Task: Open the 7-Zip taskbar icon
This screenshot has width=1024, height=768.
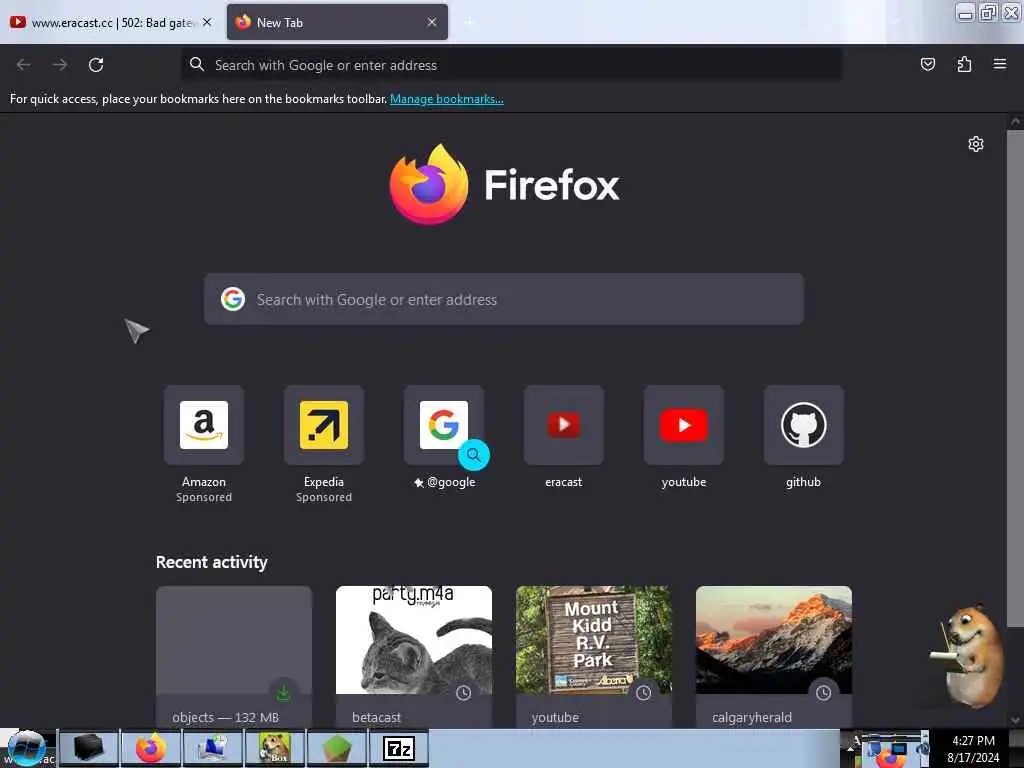Action: 399,748
